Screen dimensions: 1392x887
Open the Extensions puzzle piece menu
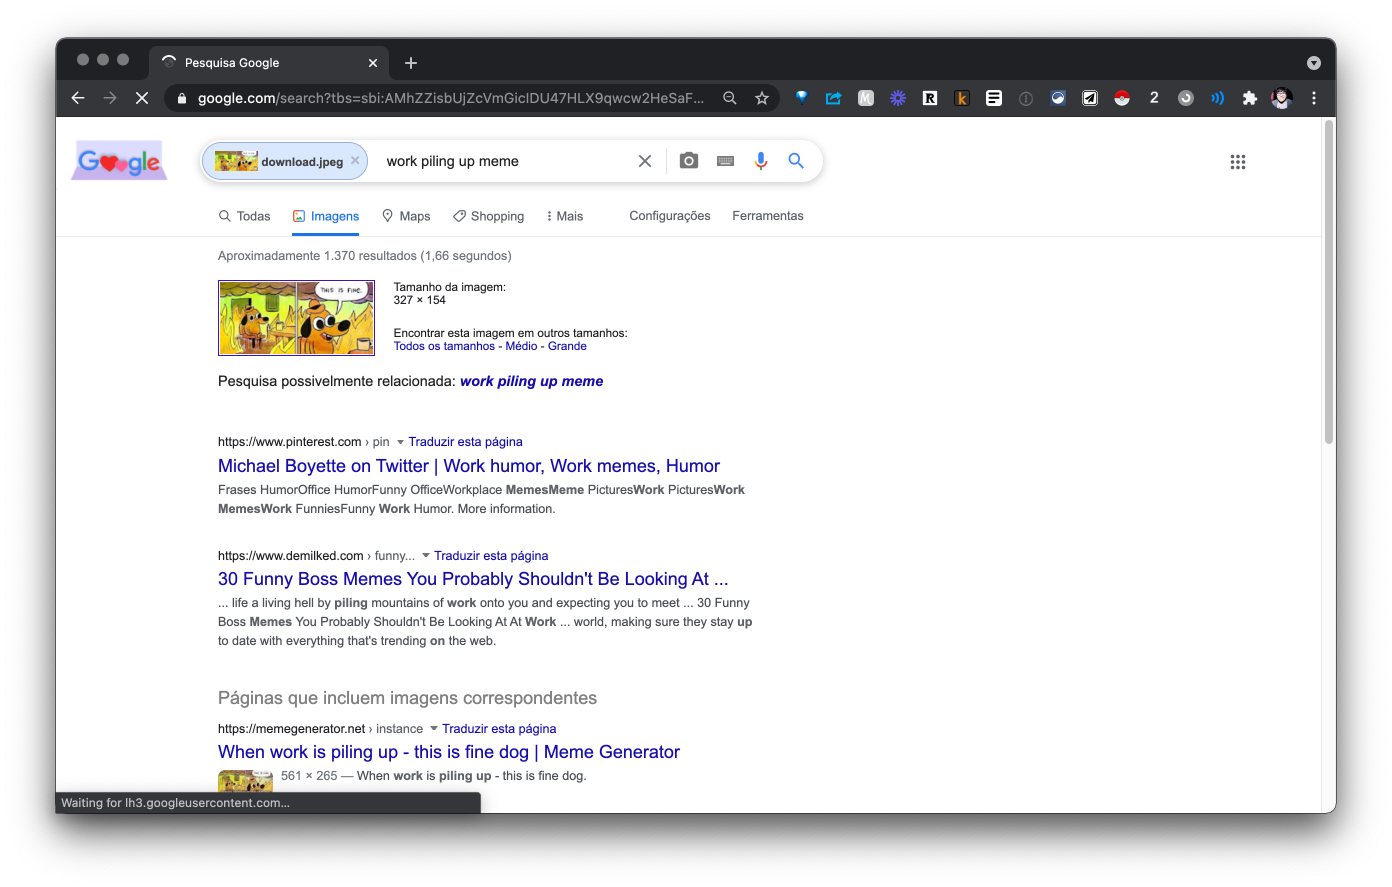click(x=1250, y=98)
